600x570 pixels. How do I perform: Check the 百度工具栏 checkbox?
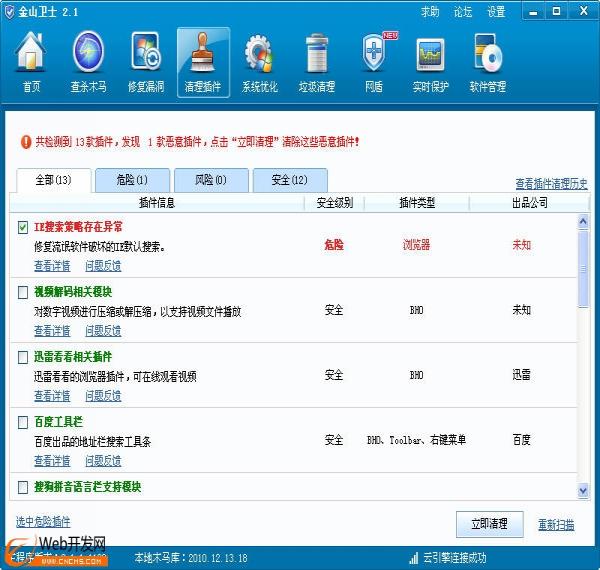[x=23, y=422]
